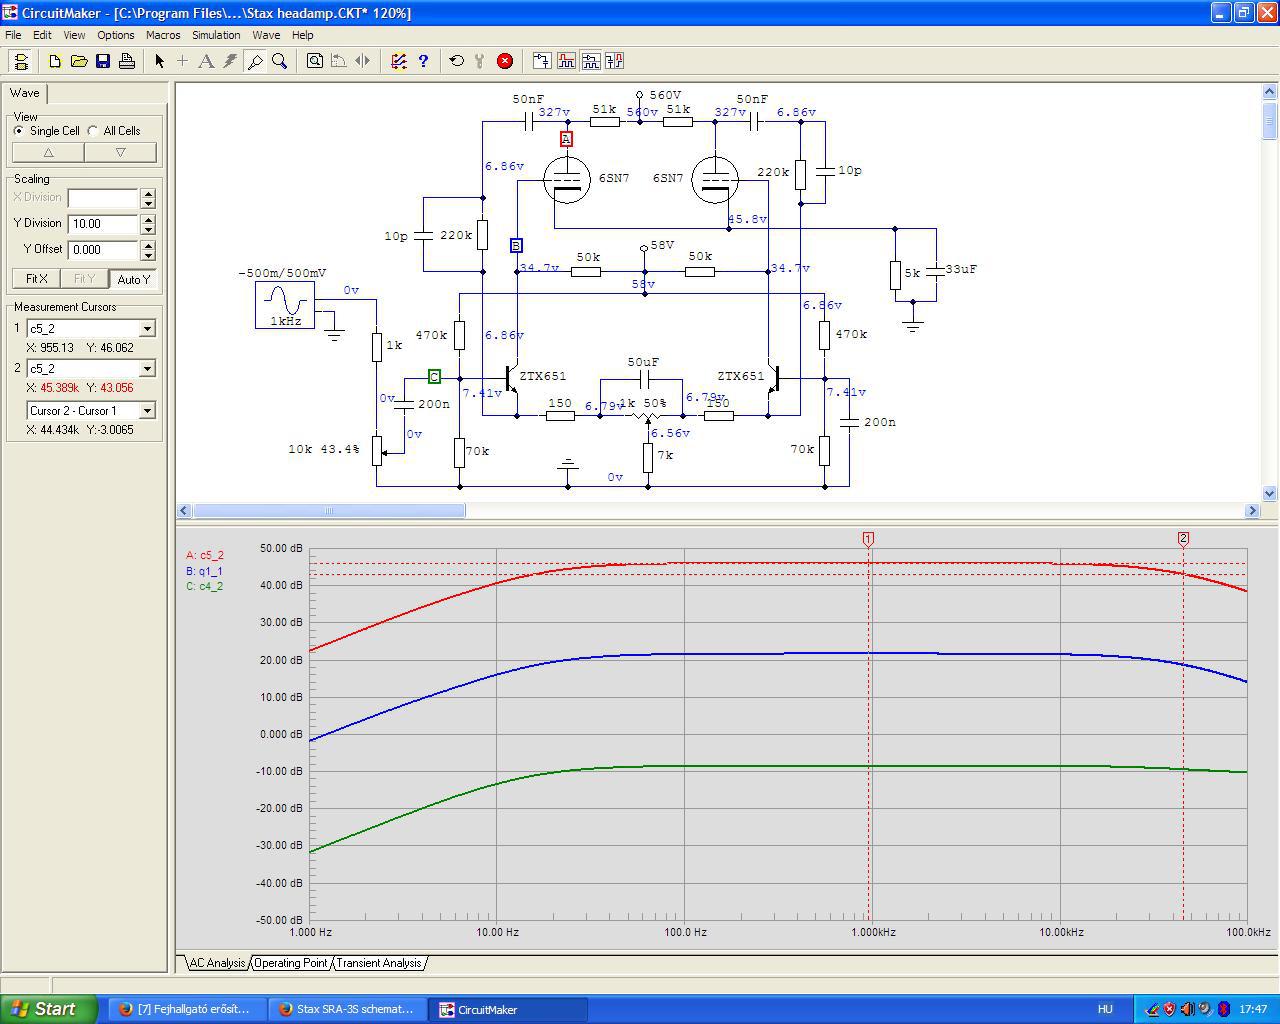Click the blue question mark help icon
Image resolution: width=1280 pixels, height=1024 pixels.
click(423, 61)
